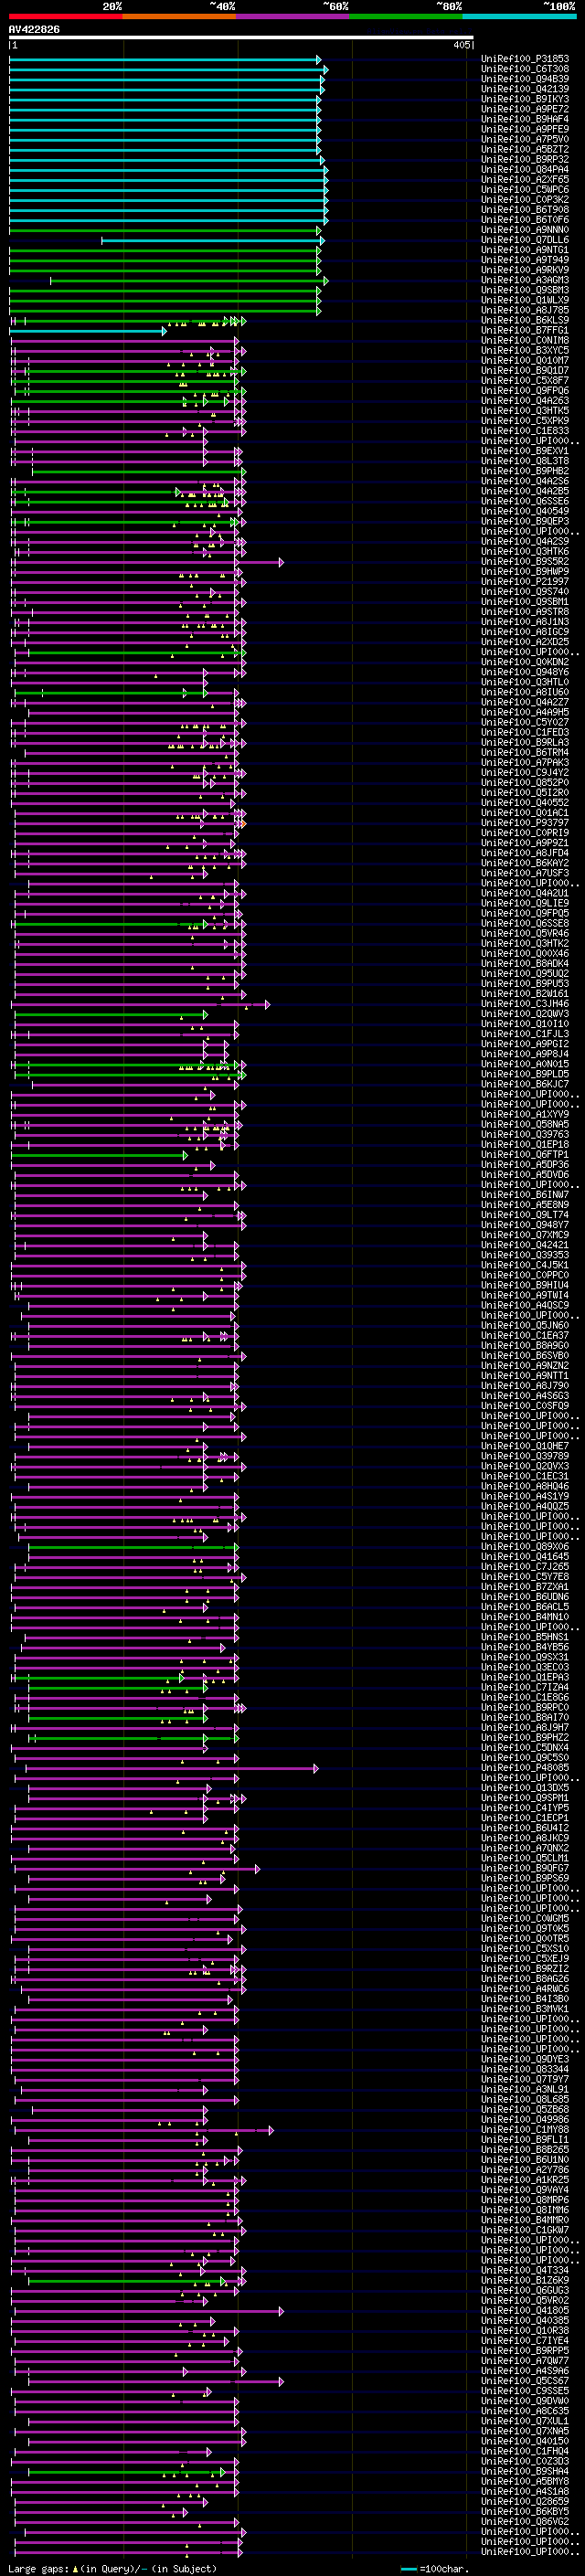Screen dimensions: 585x2576
Task: Click hit label UniRef100_B9SHA4
Action: point(525,2471)
